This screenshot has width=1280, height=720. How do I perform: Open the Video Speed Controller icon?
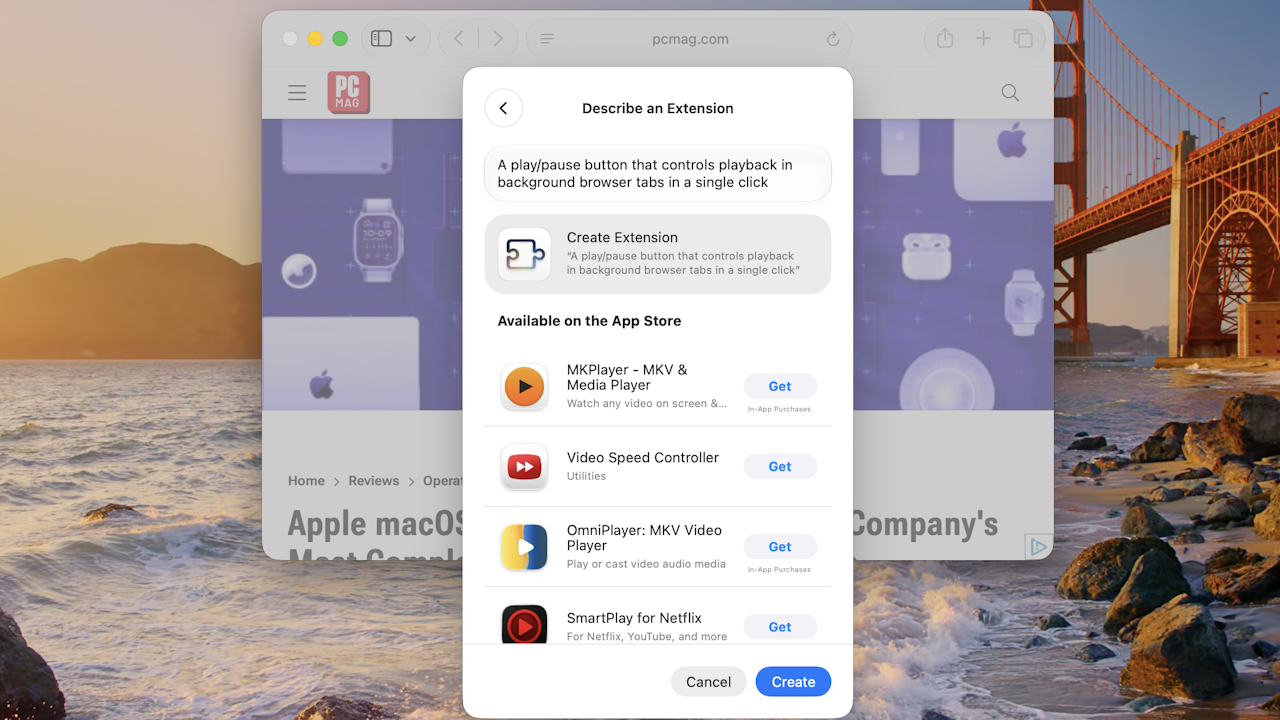pos(524,466)
